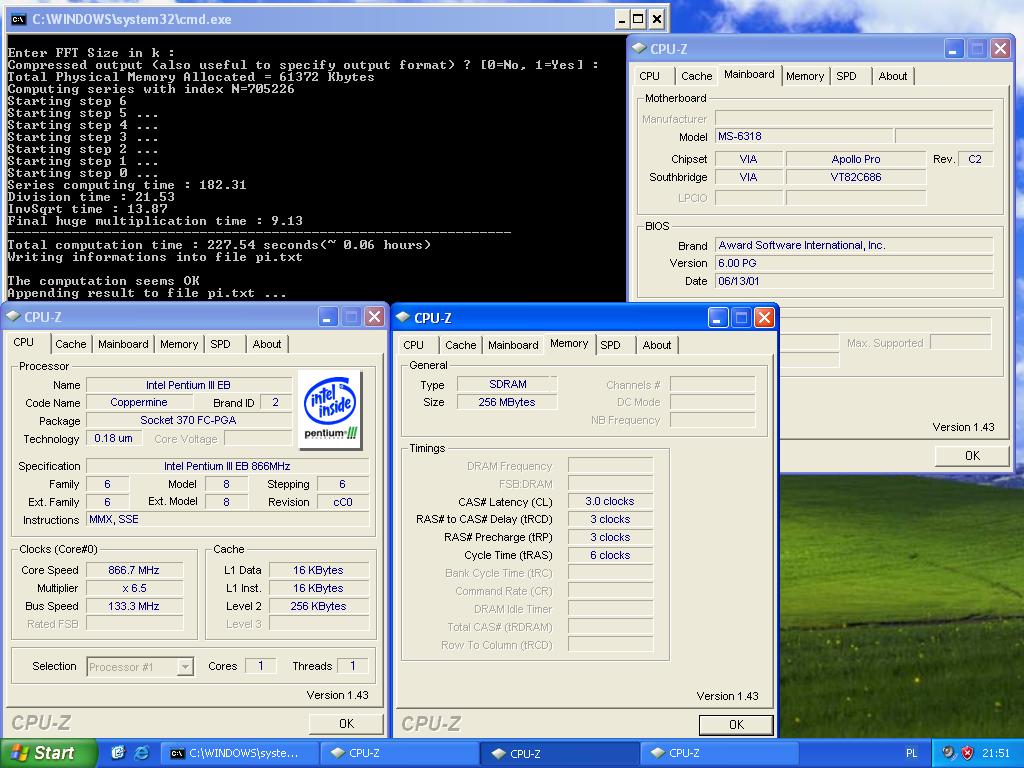
Task: Activate the second CPU-Z taskbar button
Action: [x=560, y=753]
